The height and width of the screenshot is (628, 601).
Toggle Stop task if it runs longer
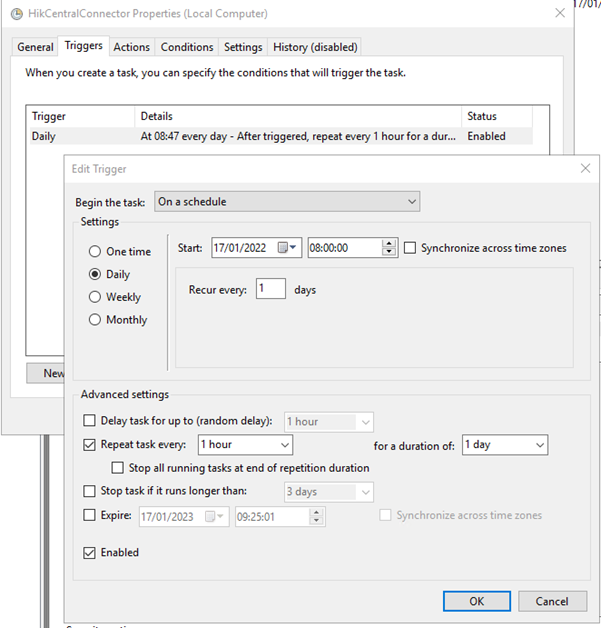pos(90,491)
